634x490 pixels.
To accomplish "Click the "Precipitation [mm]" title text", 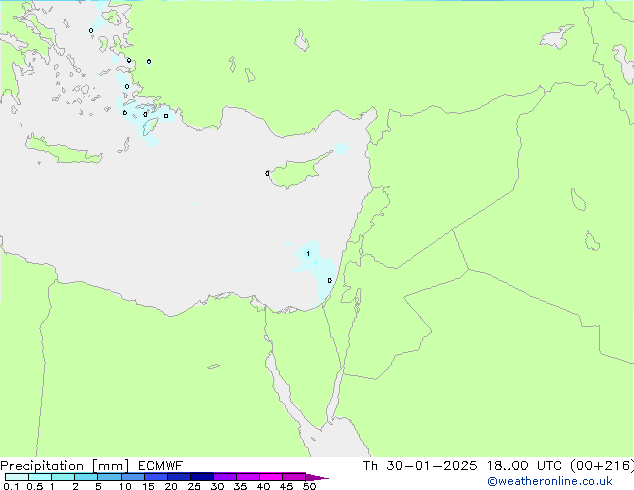I will point(65,466).
